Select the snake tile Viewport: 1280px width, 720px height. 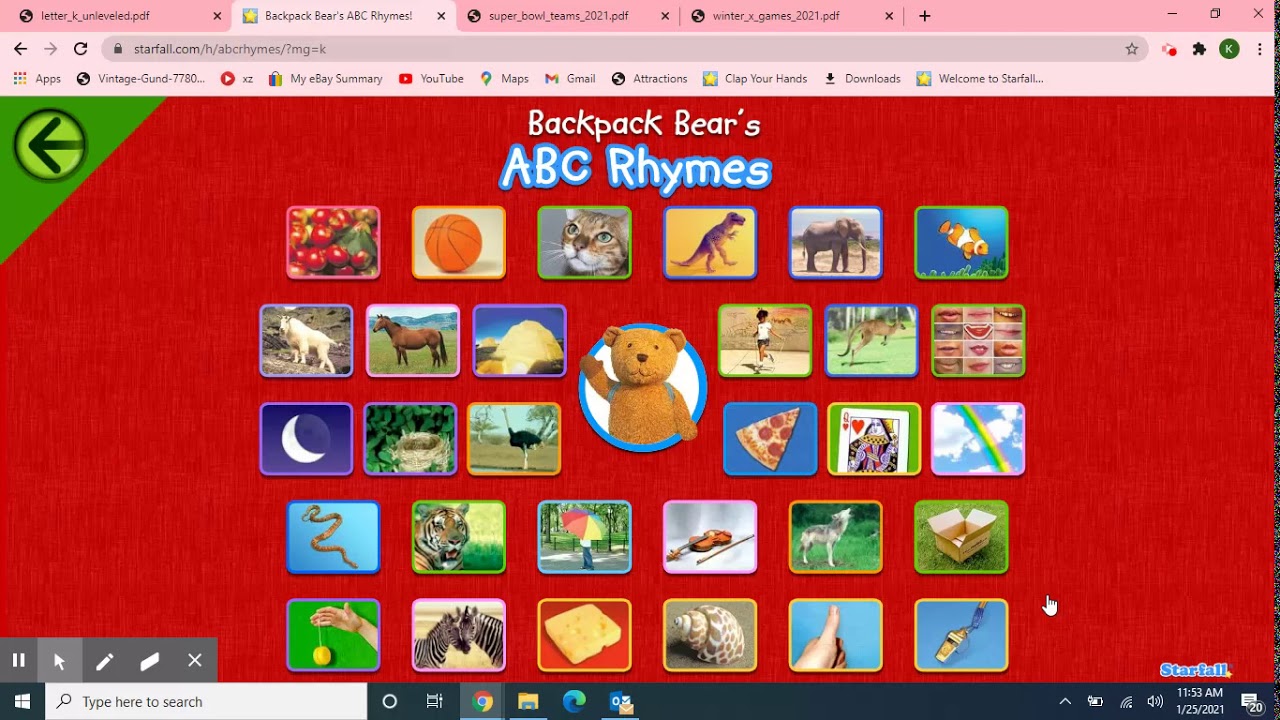pyautogui.click(x=333, y=537)
